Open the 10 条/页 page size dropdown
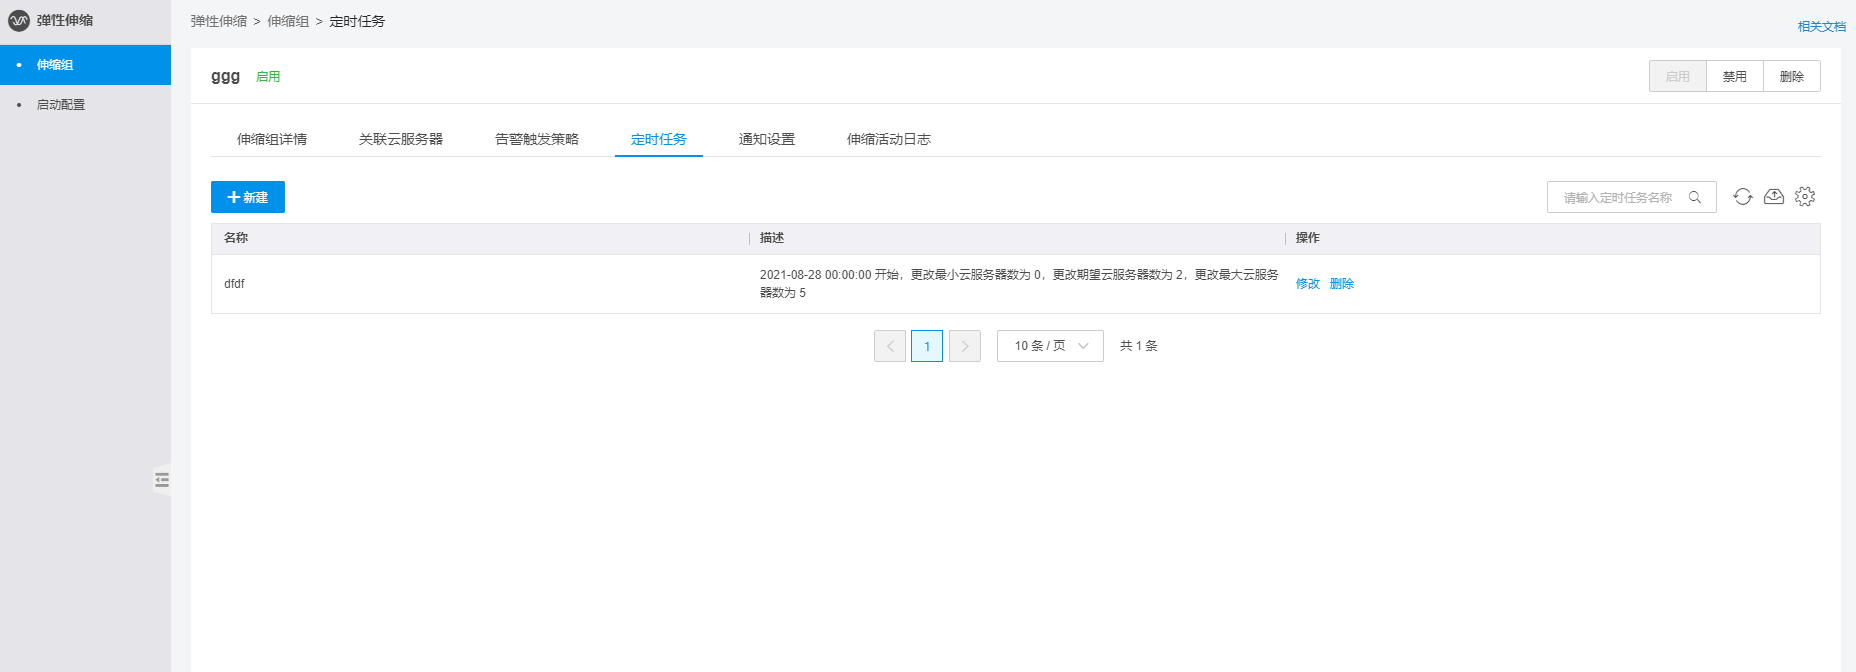Screen dimensions: 1856x672 tap(1050, 346)
